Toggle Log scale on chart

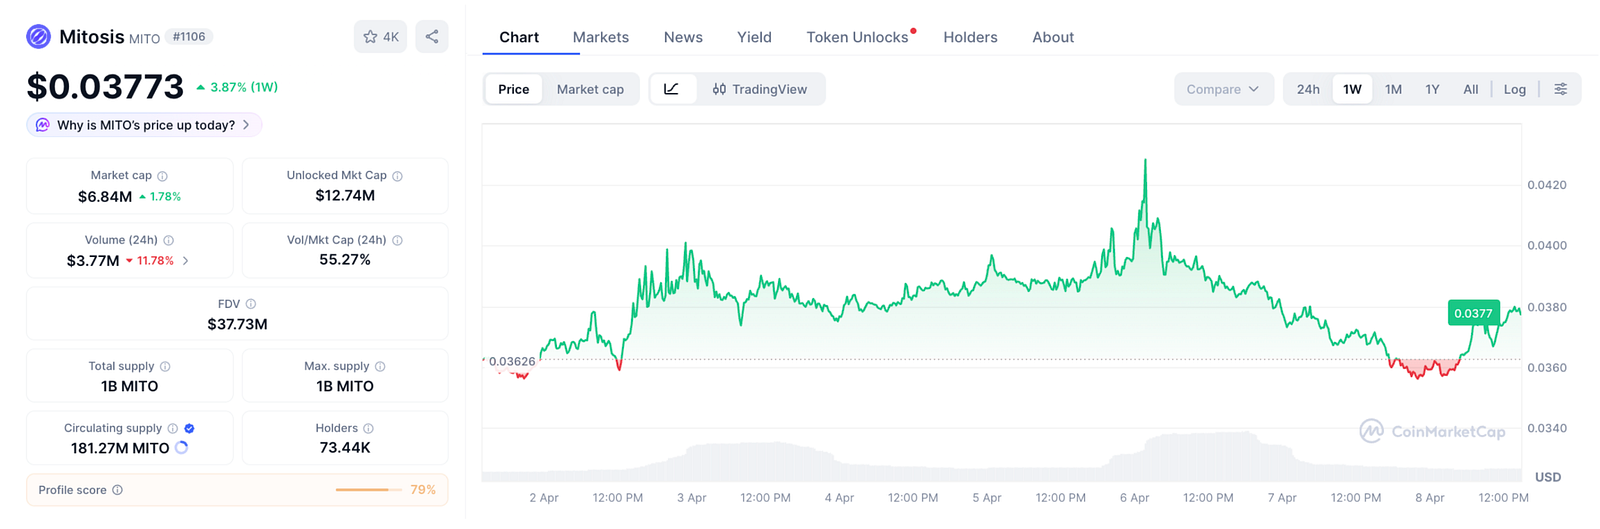(x=1515, y=89)
